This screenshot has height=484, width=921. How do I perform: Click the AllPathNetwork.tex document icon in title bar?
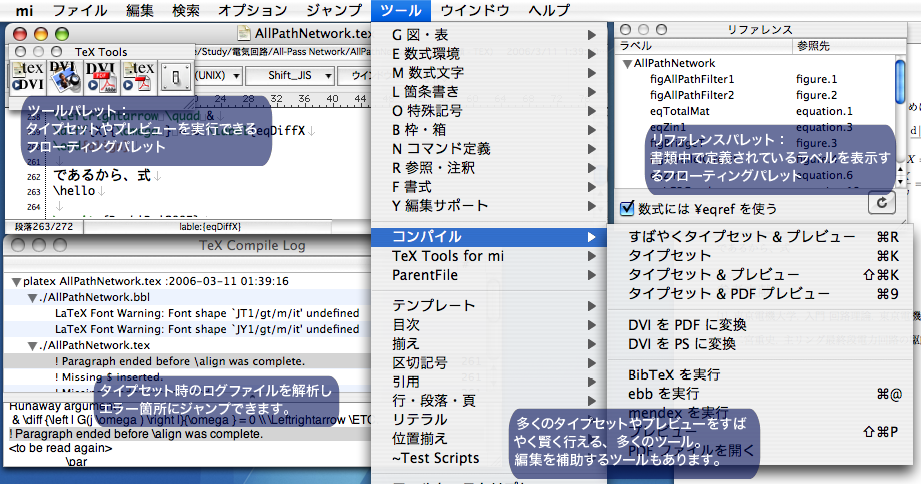(246, 34)
